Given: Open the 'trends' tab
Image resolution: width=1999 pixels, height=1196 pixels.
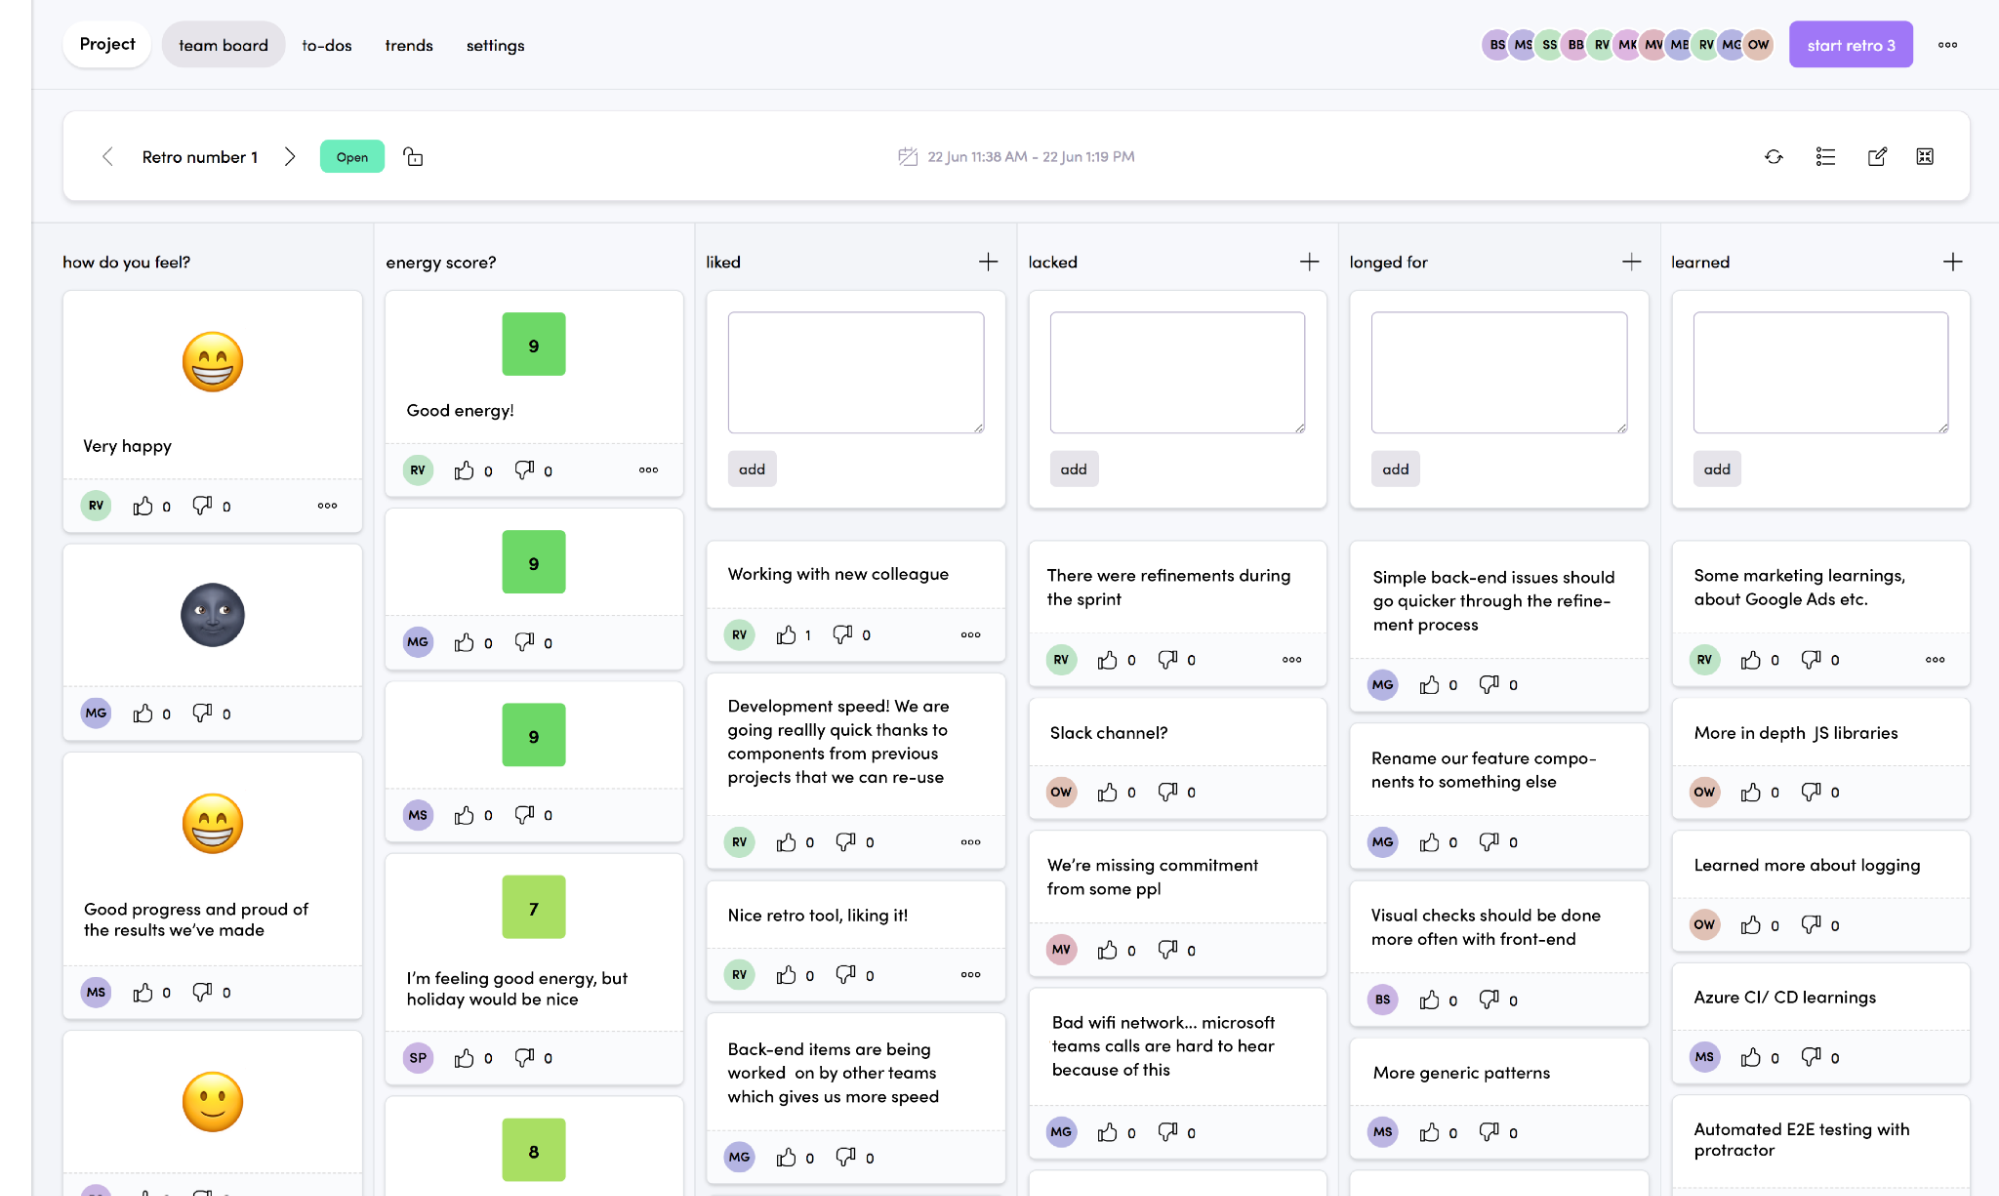Looking at the screenshot, I should click(x=408, y=45).
